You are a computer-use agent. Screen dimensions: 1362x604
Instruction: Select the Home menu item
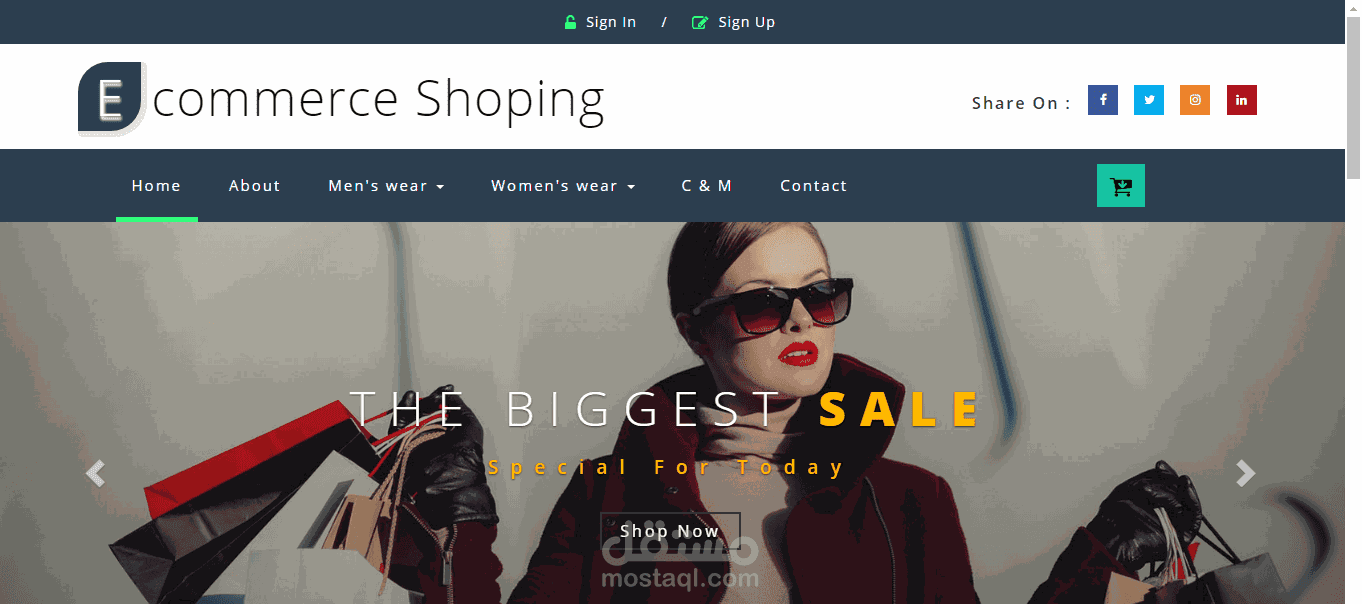[x=156, y=186]
